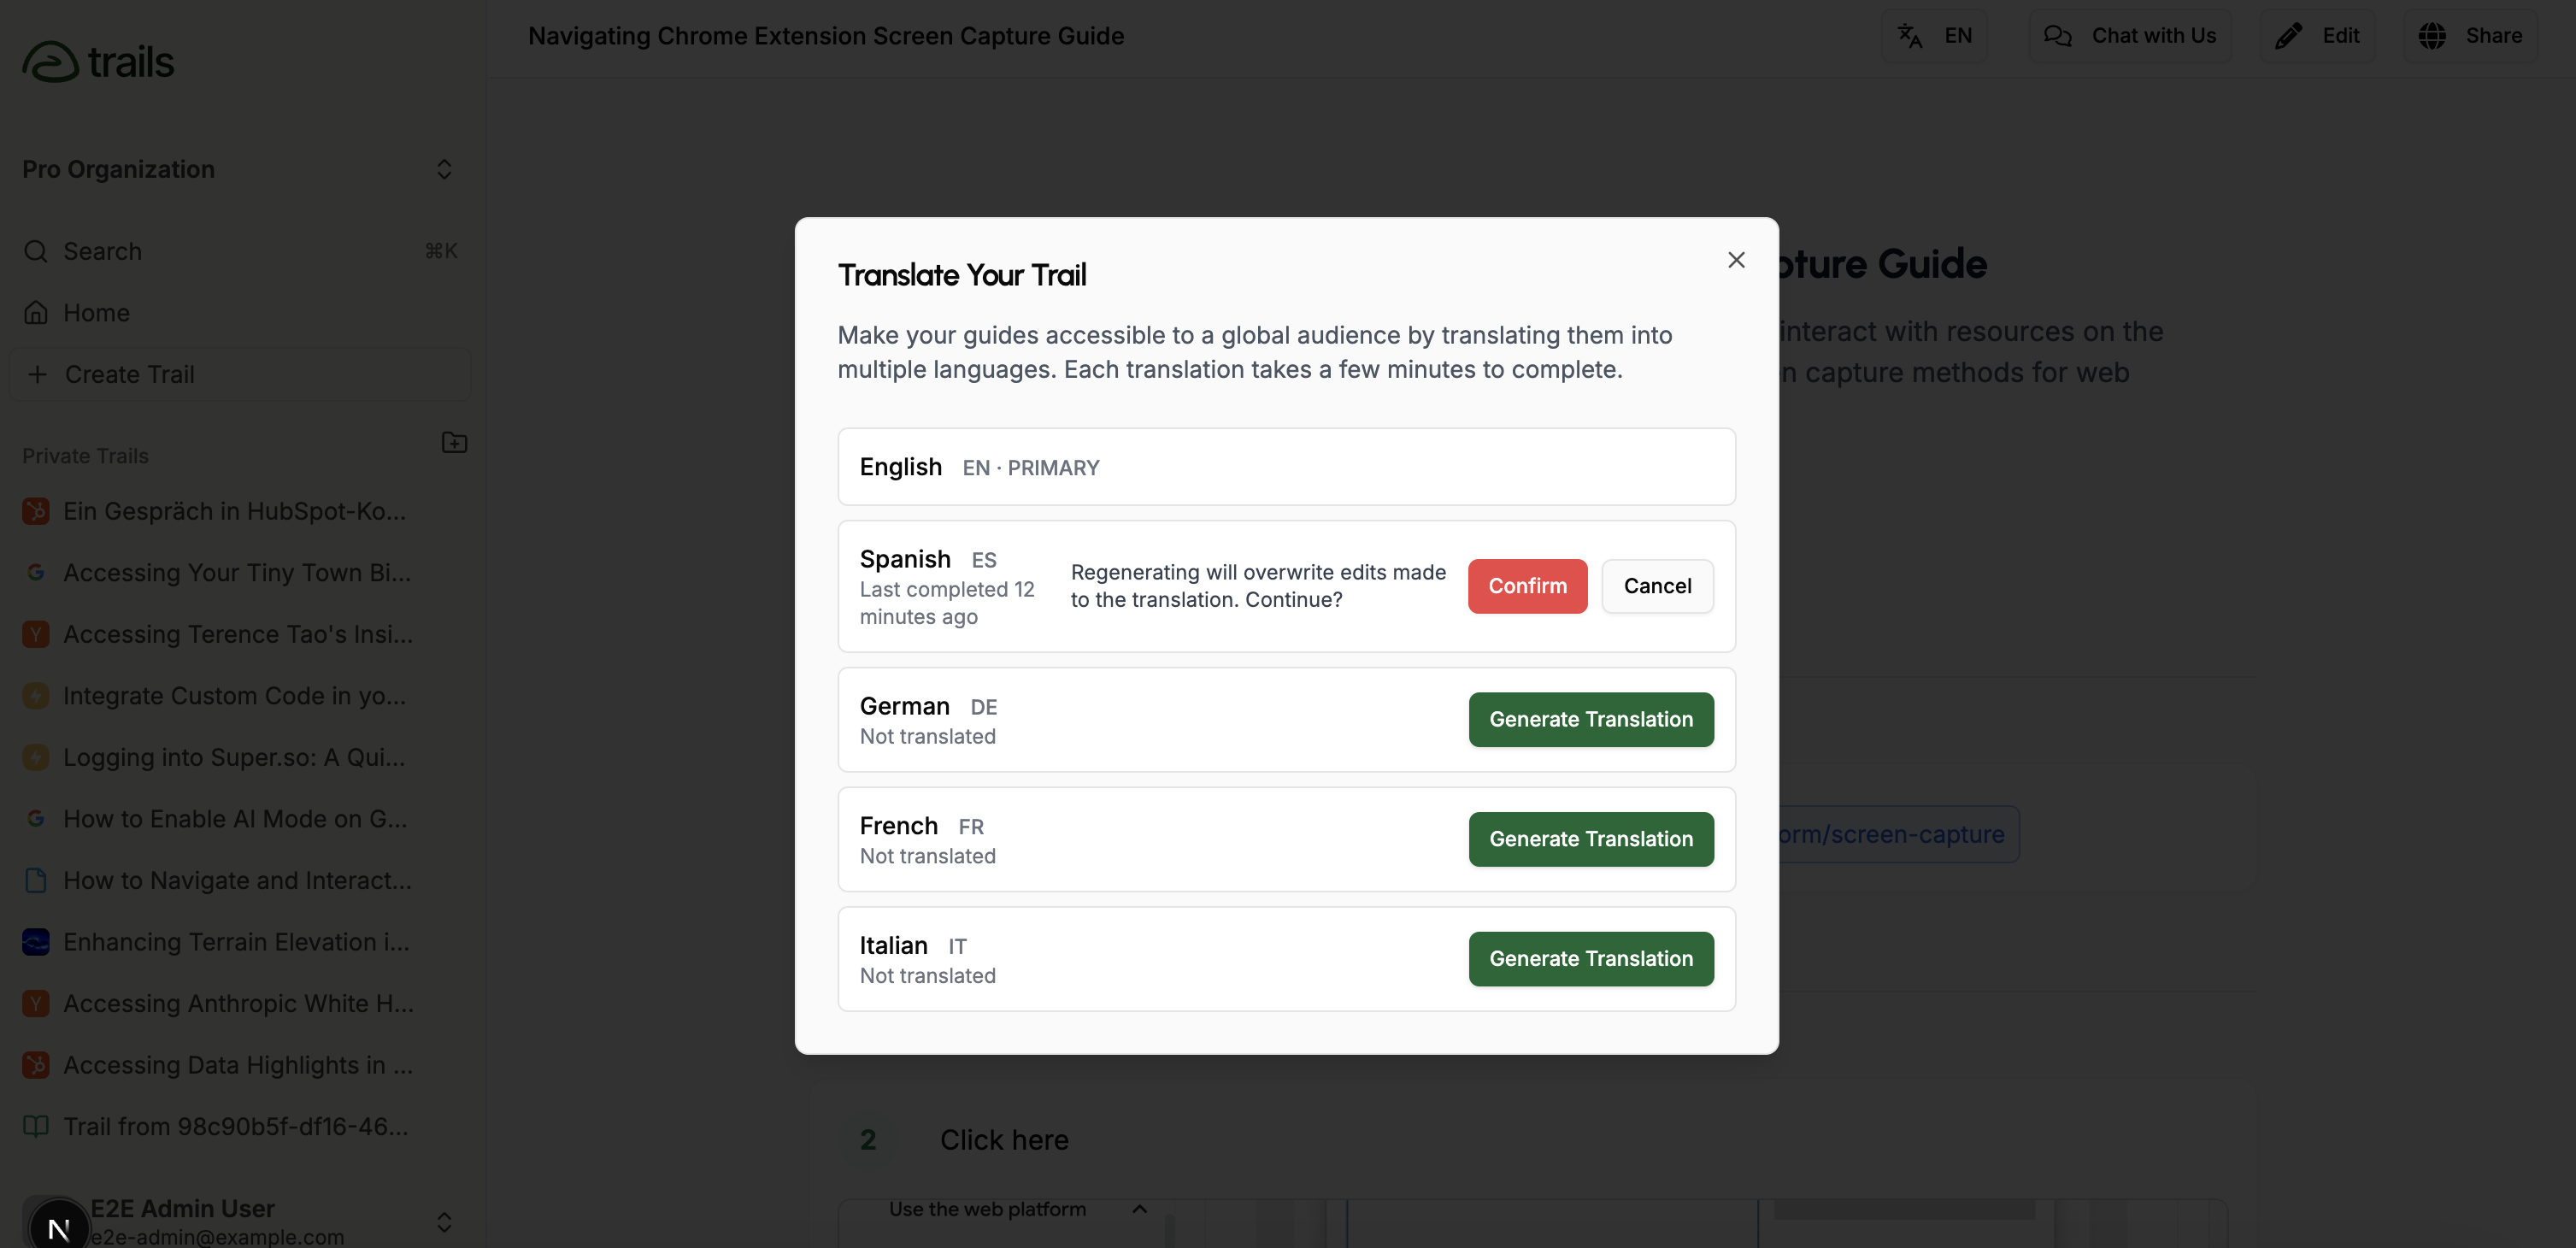The height and width of the screenshot is (1248, 2576).
Task: Generate Translation for Italian
Action: pos(1590,959)
